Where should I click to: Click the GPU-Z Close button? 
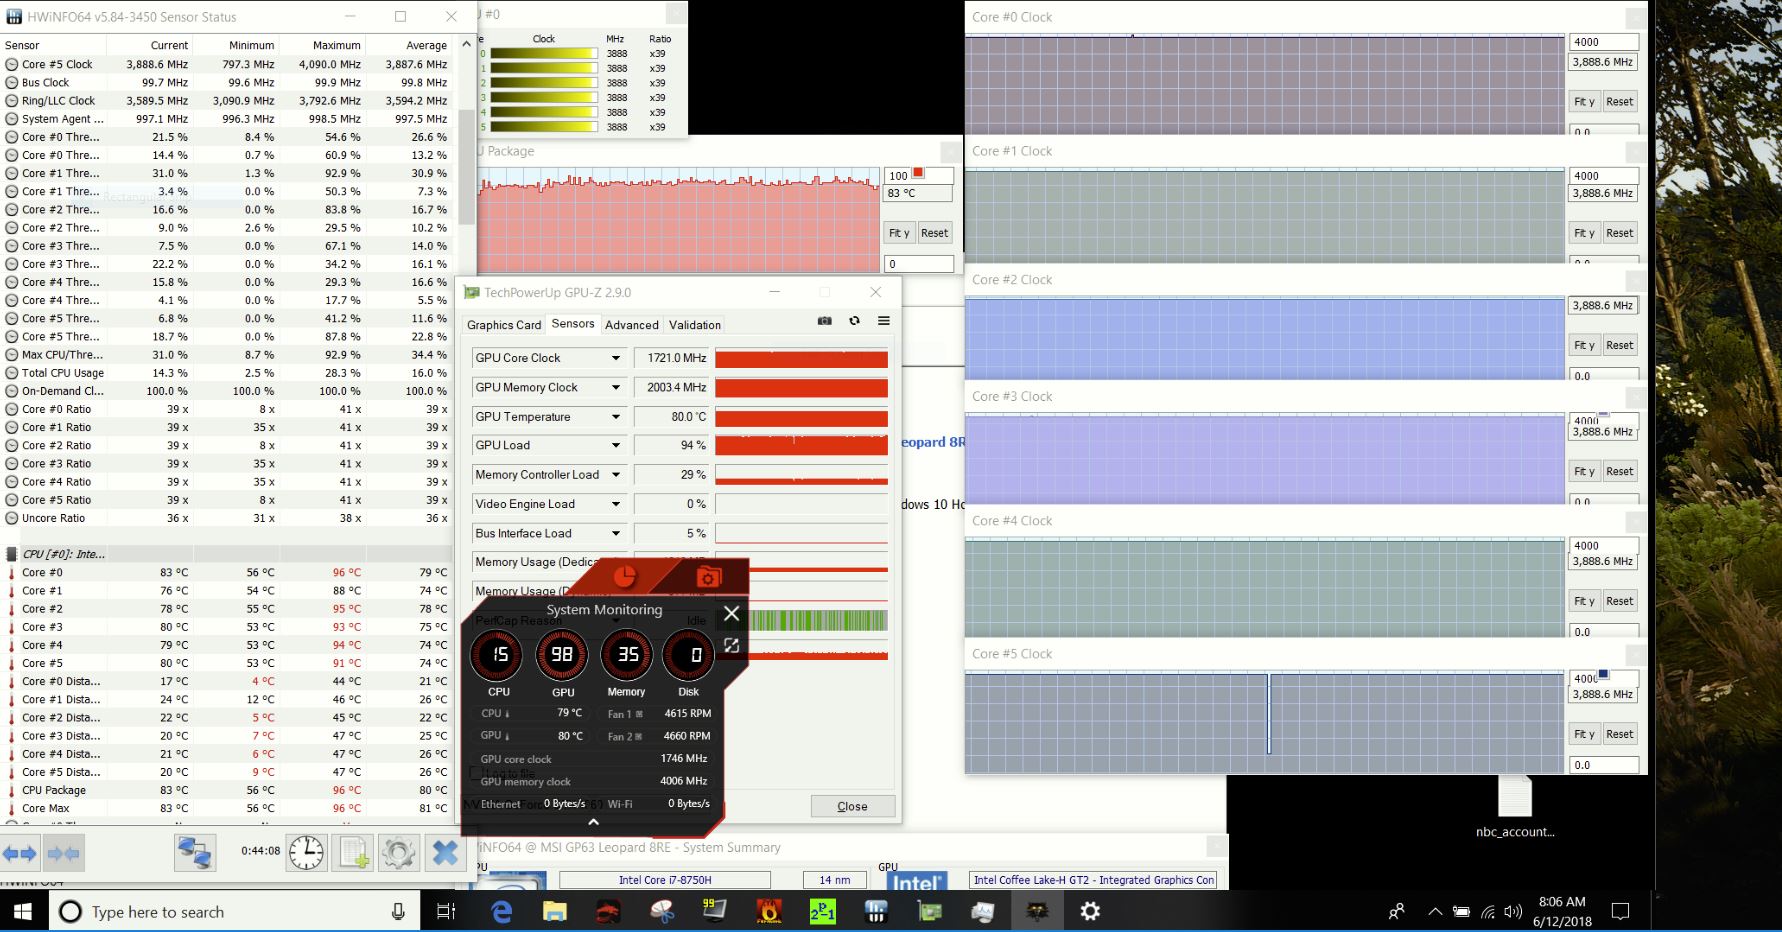click(852, 806)
